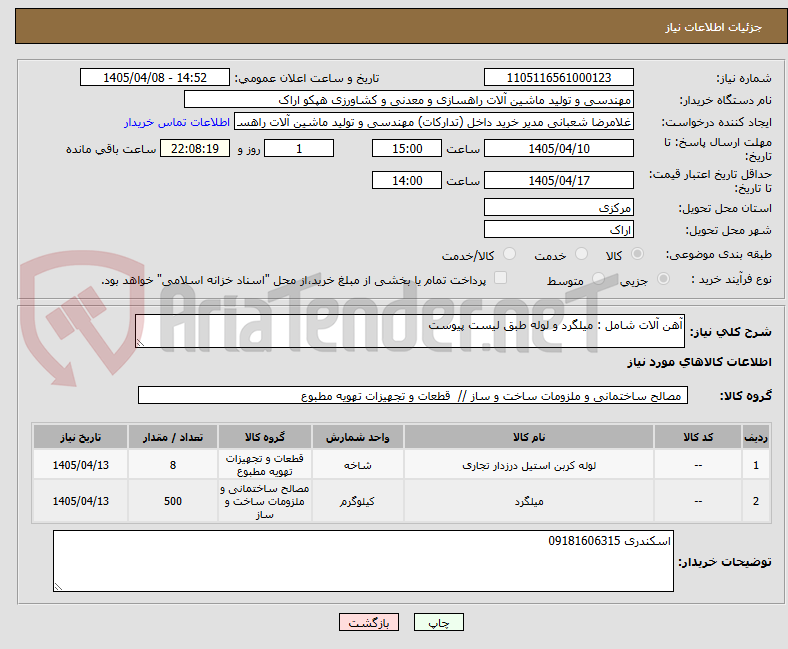This screenshot has width=788, height=649.
Task: Click the validity time field 14:00
Action: pyautogui.click(x=407, y=180)
